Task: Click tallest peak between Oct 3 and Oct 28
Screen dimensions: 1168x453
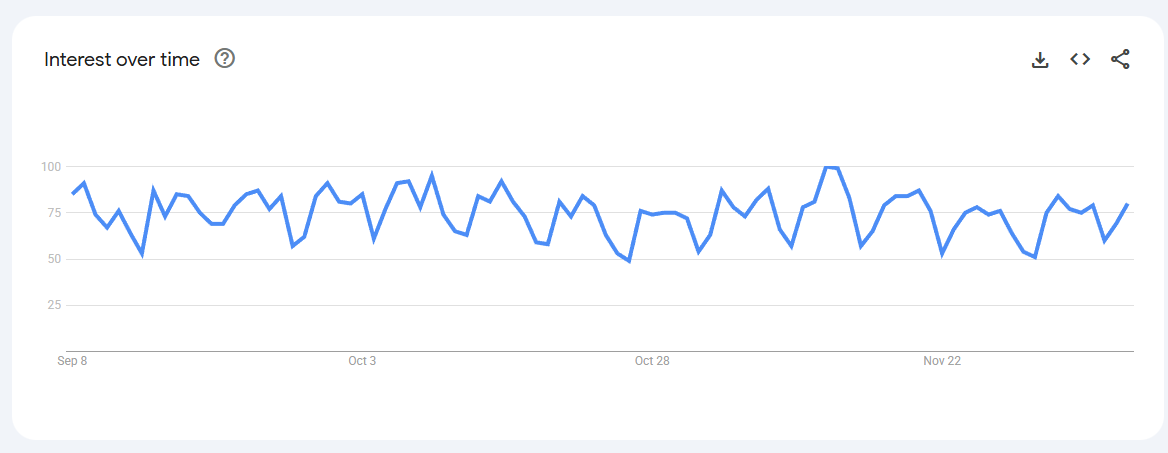Action: tap(431, 175)
